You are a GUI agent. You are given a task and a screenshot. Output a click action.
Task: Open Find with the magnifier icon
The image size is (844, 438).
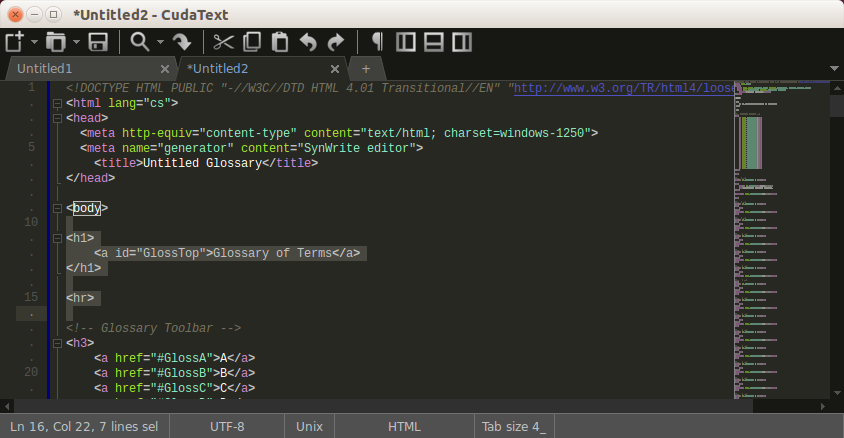pos(140,42)
